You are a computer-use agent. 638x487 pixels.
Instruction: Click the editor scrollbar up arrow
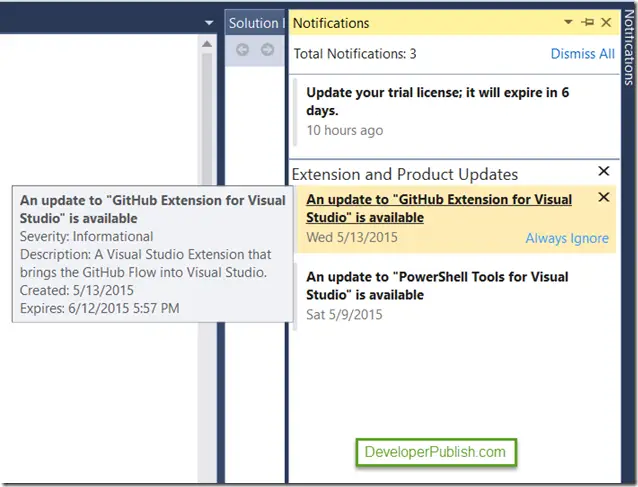coord(207,44)
